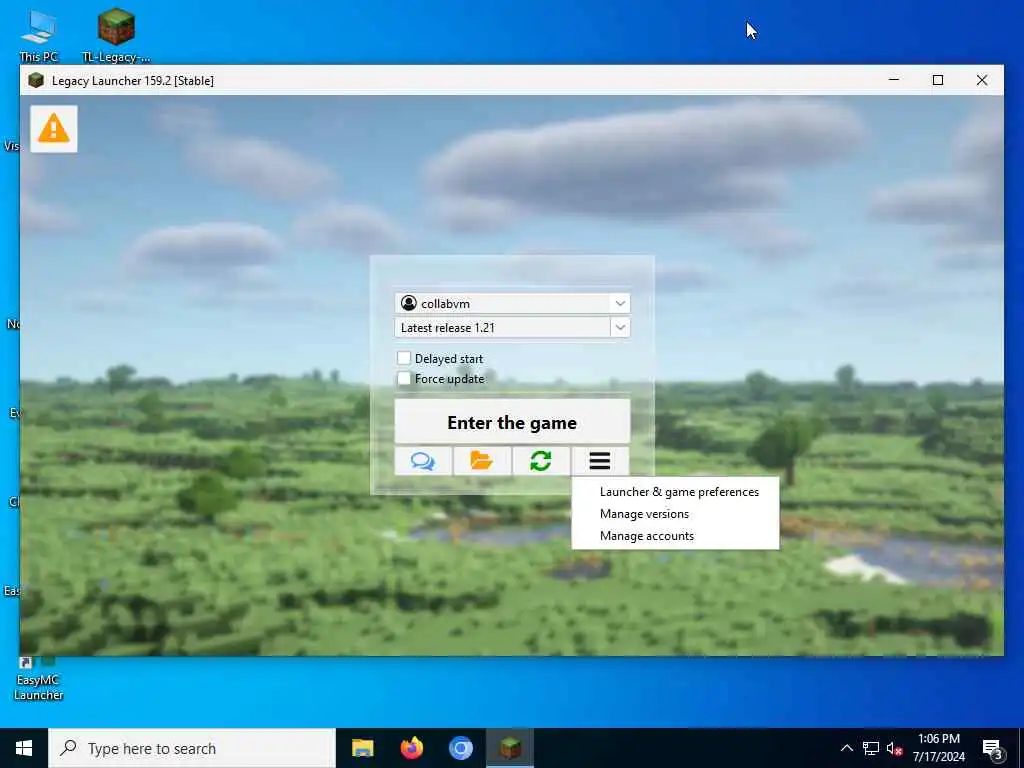Screen dimensions: 1024x768
Task: Click the Legacy Launcher title bar icon
Action: [36, 80]
